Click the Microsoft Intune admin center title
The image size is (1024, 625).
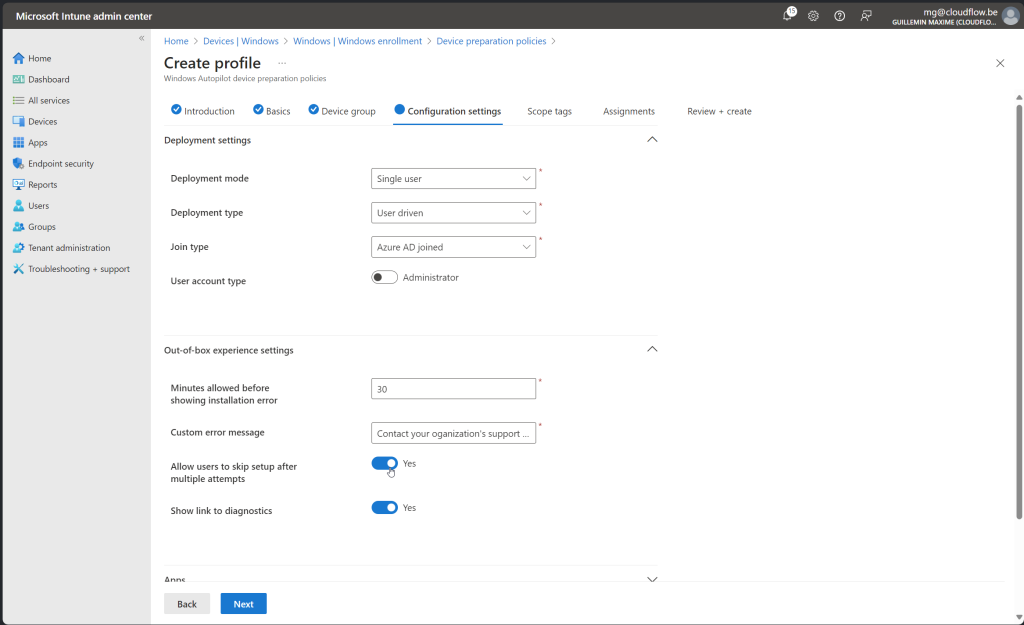[x=84, y=16]
